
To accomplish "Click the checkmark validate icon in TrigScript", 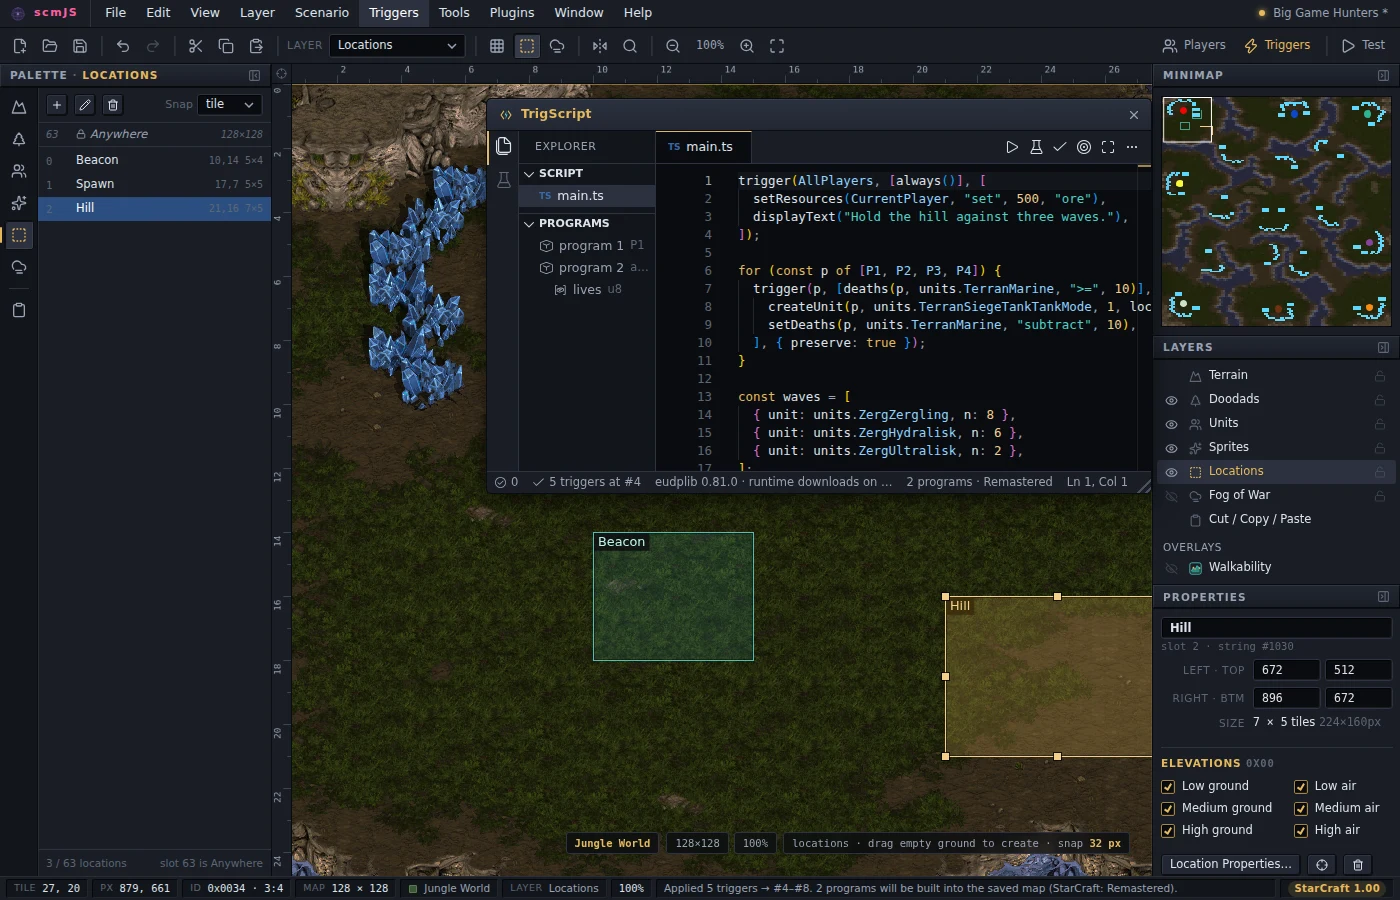I will [1060, 147].
